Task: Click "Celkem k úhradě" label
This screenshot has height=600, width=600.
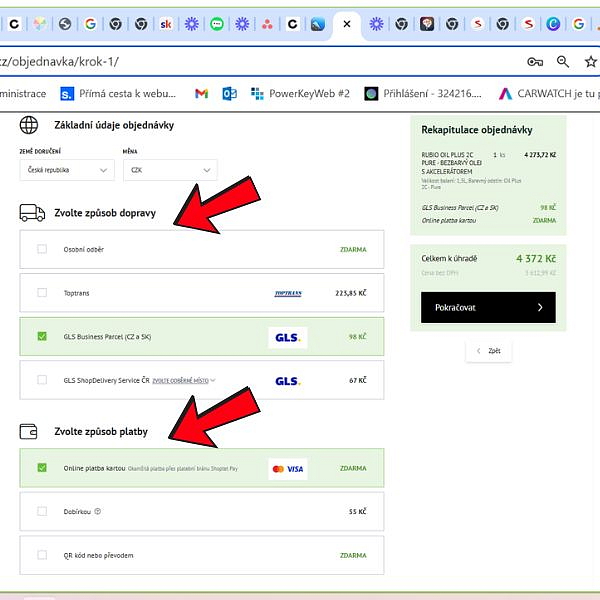Action: pos(449,259)
